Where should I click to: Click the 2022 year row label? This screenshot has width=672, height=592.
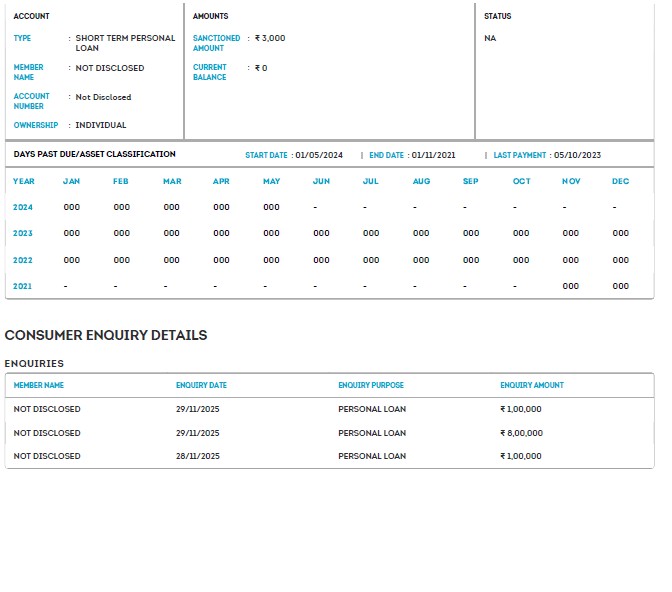tap(23, 260)
